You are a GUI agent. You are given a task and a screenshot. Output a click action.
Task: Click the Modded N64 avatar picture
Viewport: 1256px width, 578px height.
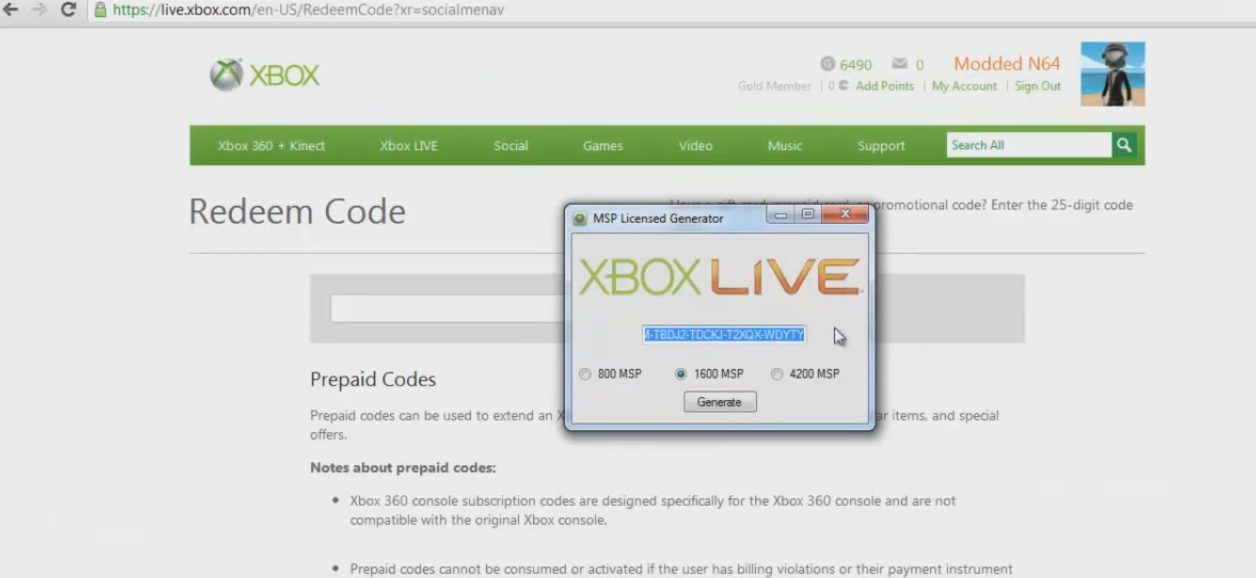[1113, 74]
